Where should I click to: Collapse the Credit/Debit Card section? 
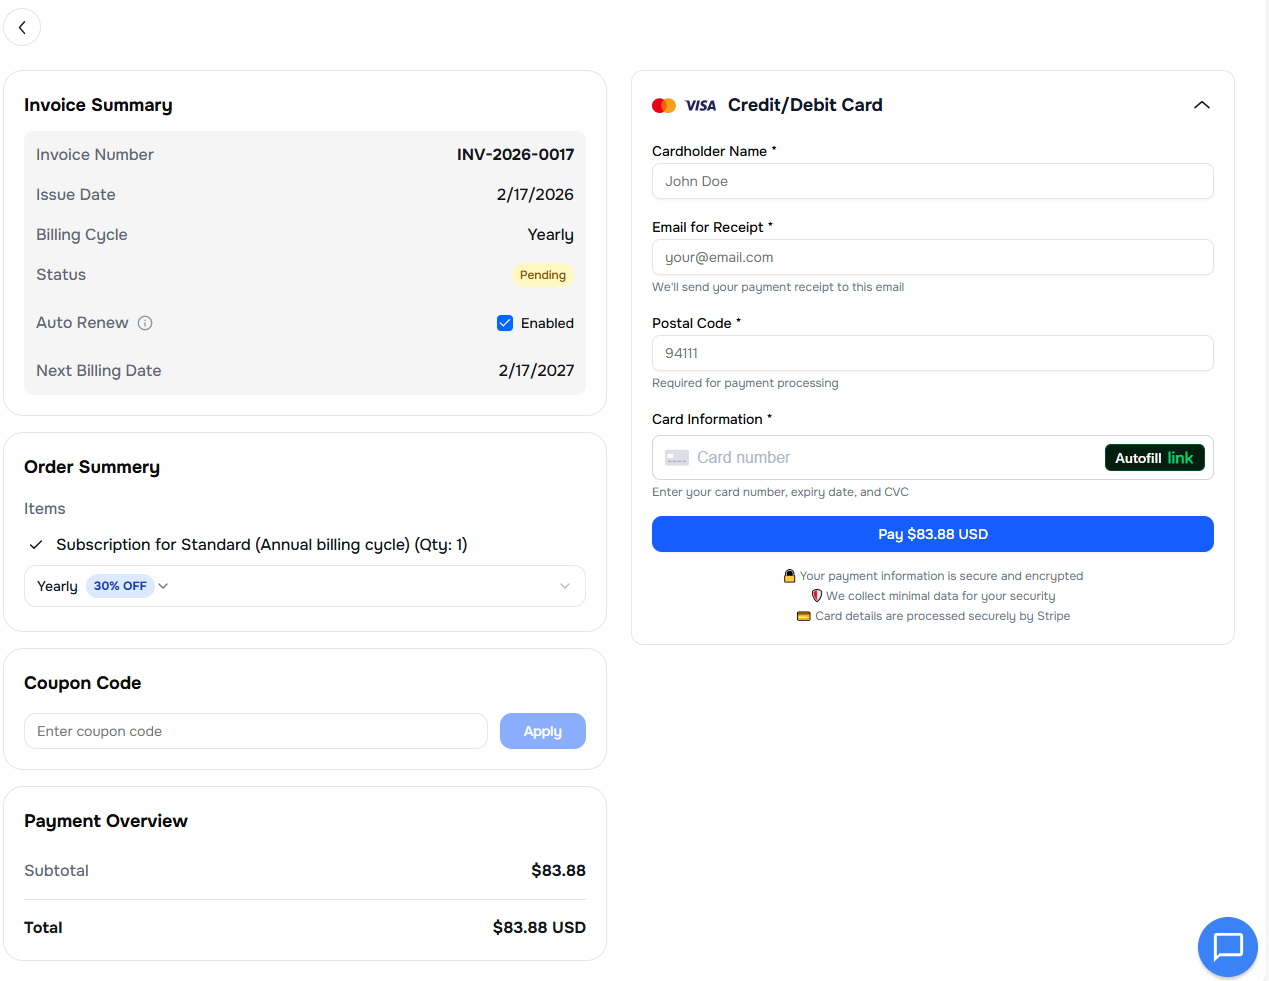click(1201, 105)
